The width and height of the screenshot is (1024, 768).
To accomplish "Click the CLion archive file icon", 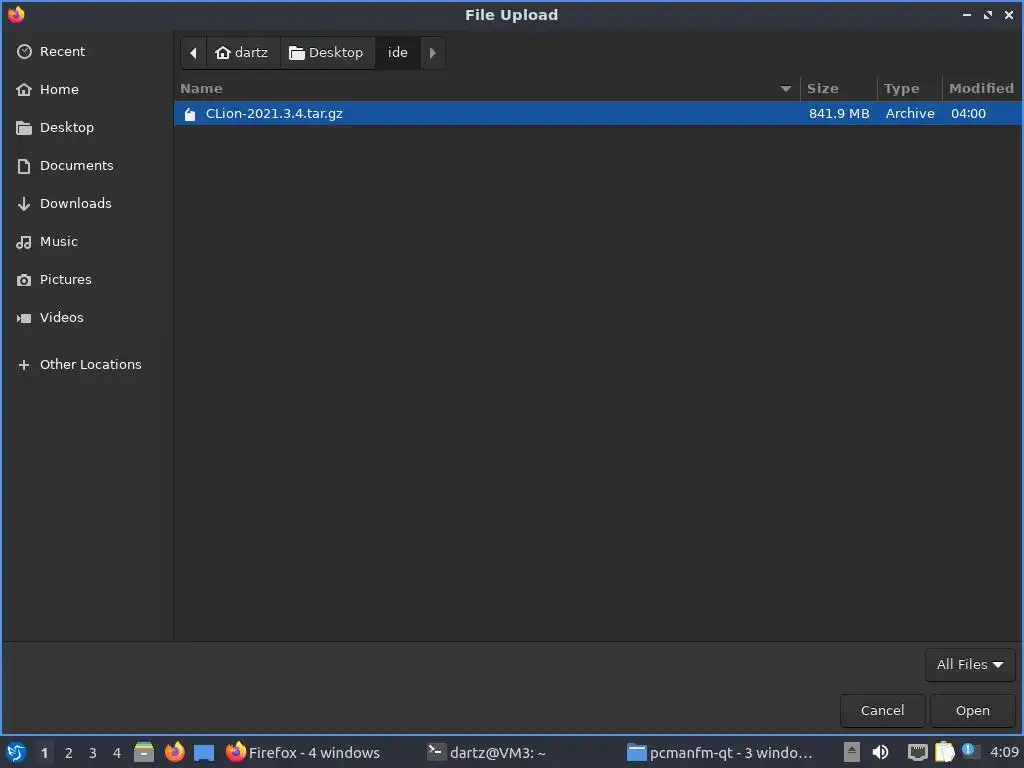I will [190, 114].
